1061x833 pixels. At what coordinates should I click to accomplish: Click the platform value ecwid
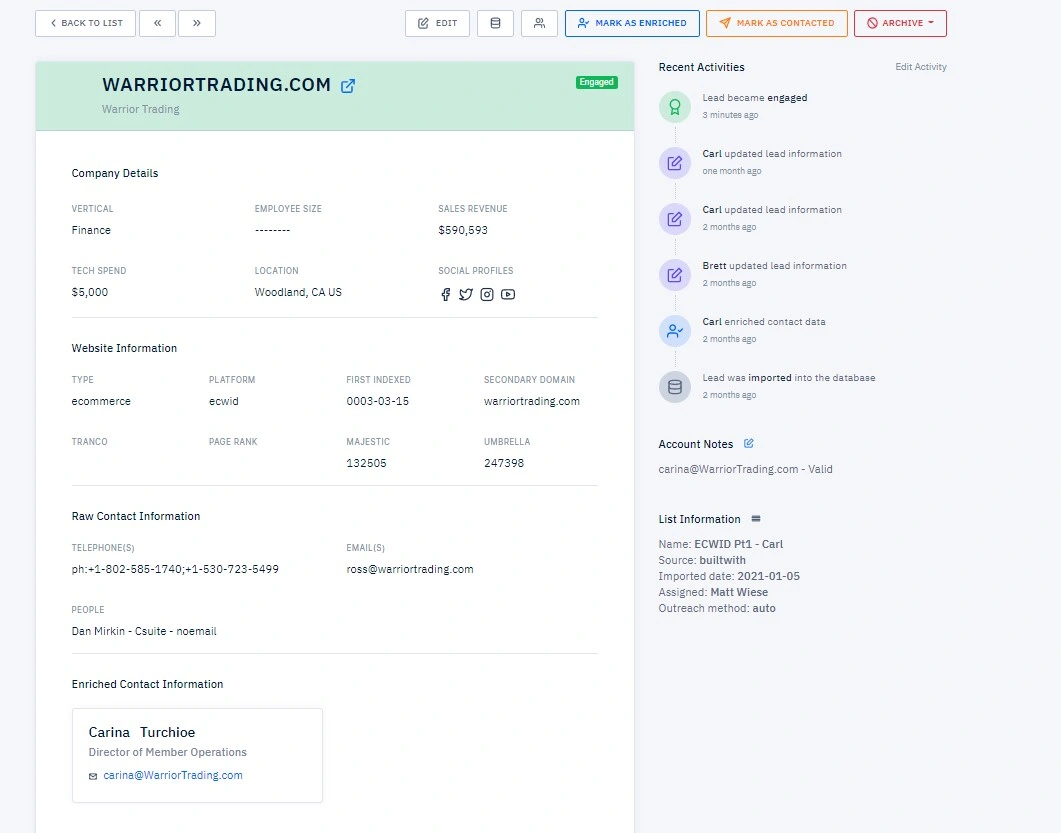(223, 401)
